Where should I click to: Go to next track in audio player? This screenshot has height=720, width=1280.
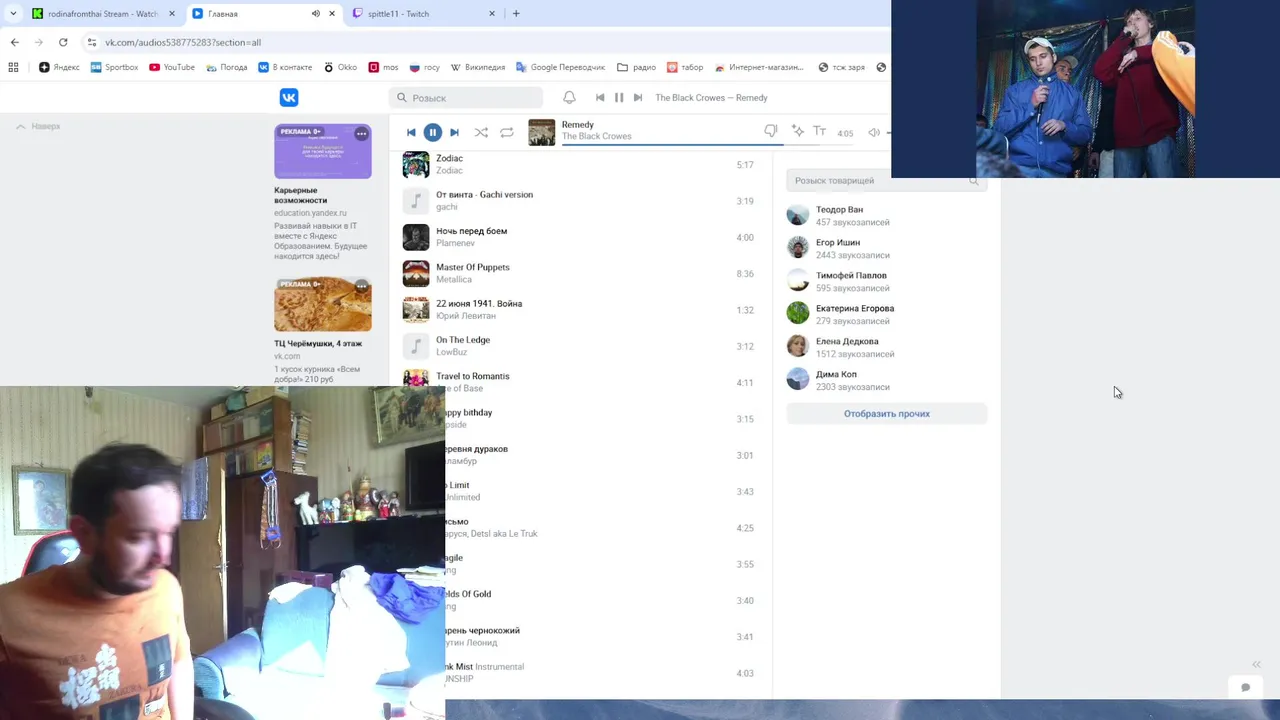pos(454,132)
